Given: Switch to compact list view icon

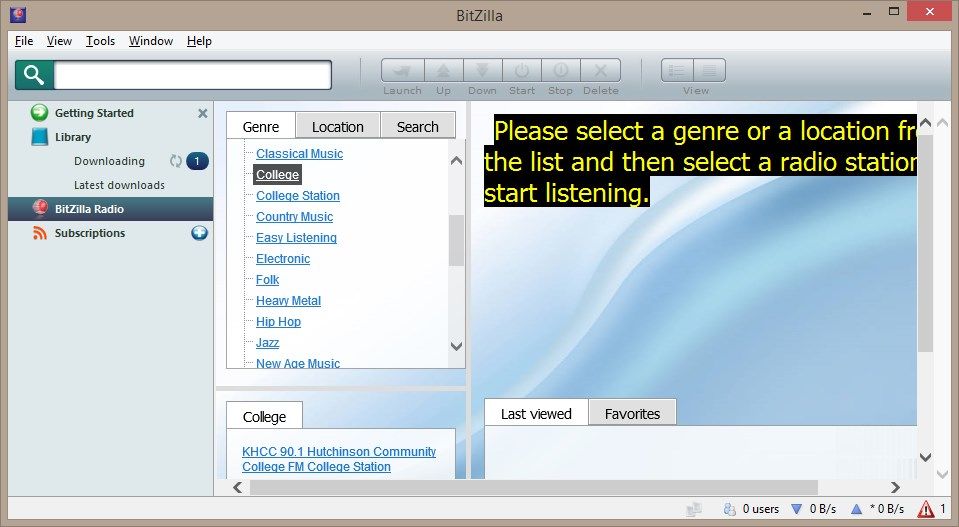Looking at the screenshot, I should pyautogui.click(x=709, y=70).
